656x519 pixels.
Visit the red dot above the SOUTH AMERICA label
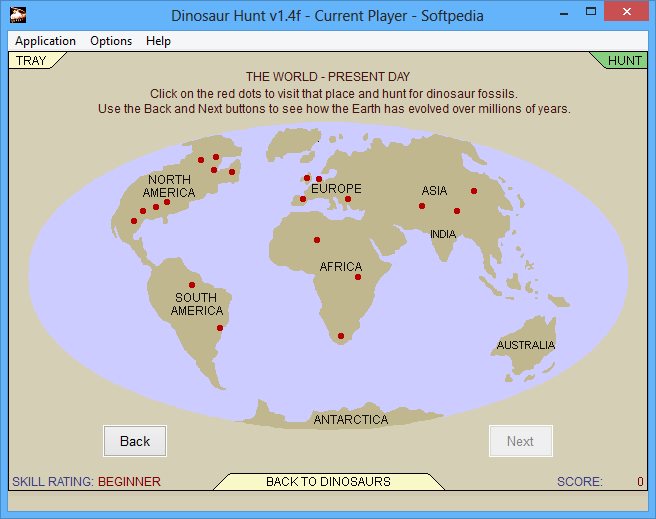[x=192, y=285]
